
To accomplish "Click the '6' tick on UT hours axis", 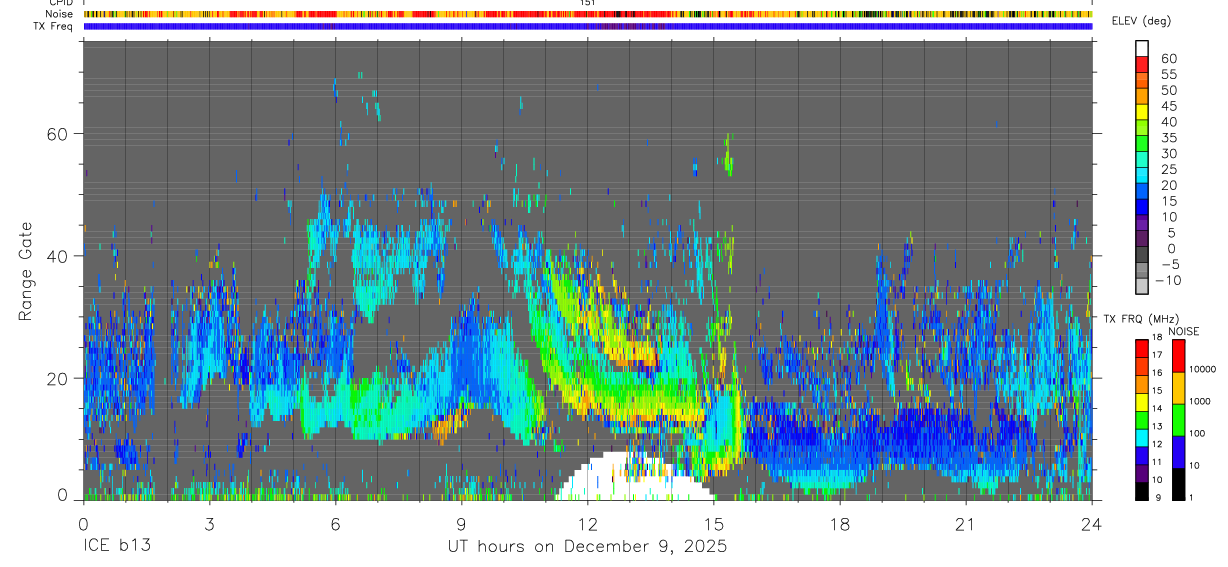I will (335, 524).
